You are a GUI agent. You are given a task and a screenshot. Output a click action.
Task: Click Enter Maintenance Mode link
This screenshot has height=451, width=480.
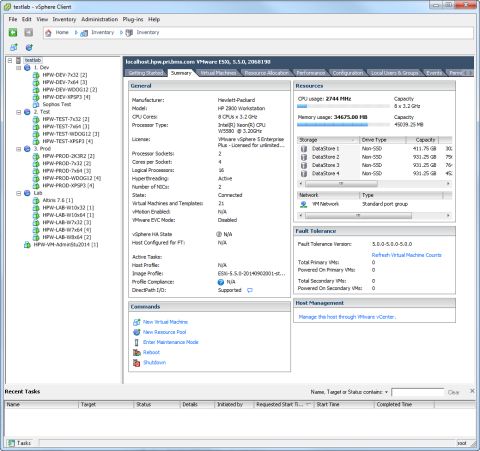(170, 342)
